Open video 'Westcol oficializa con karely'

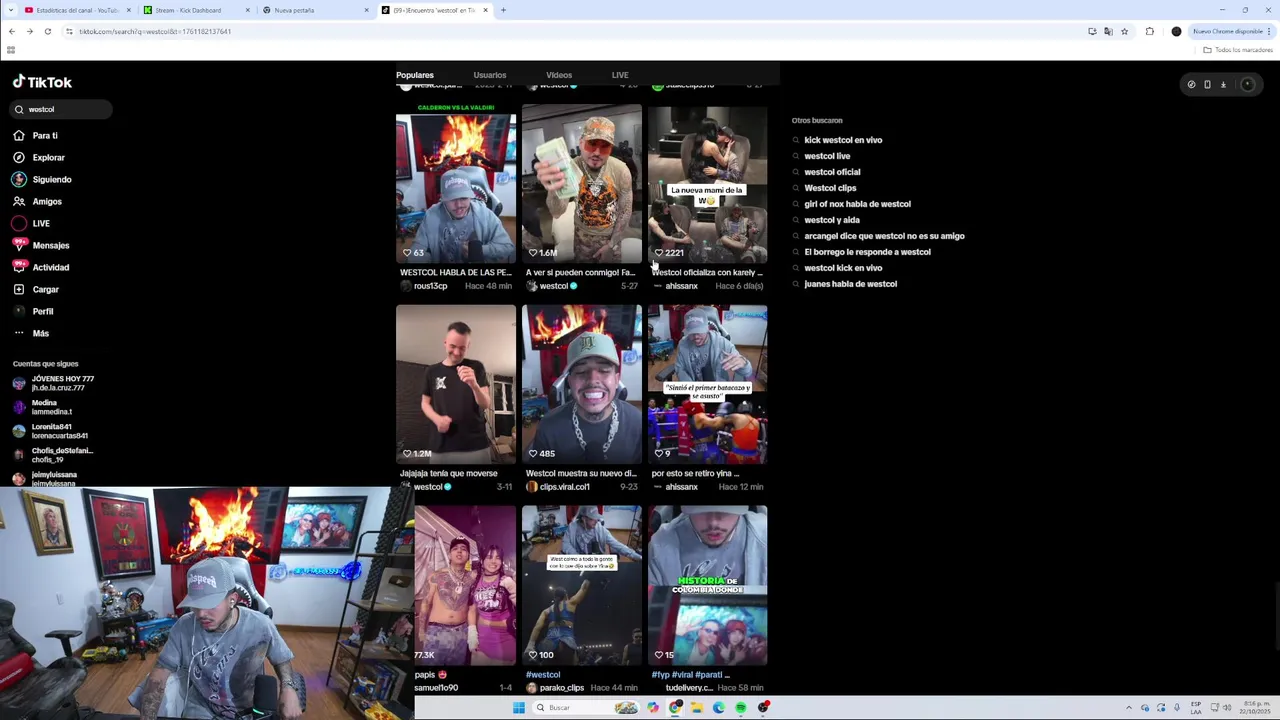[x=707, y=185]
